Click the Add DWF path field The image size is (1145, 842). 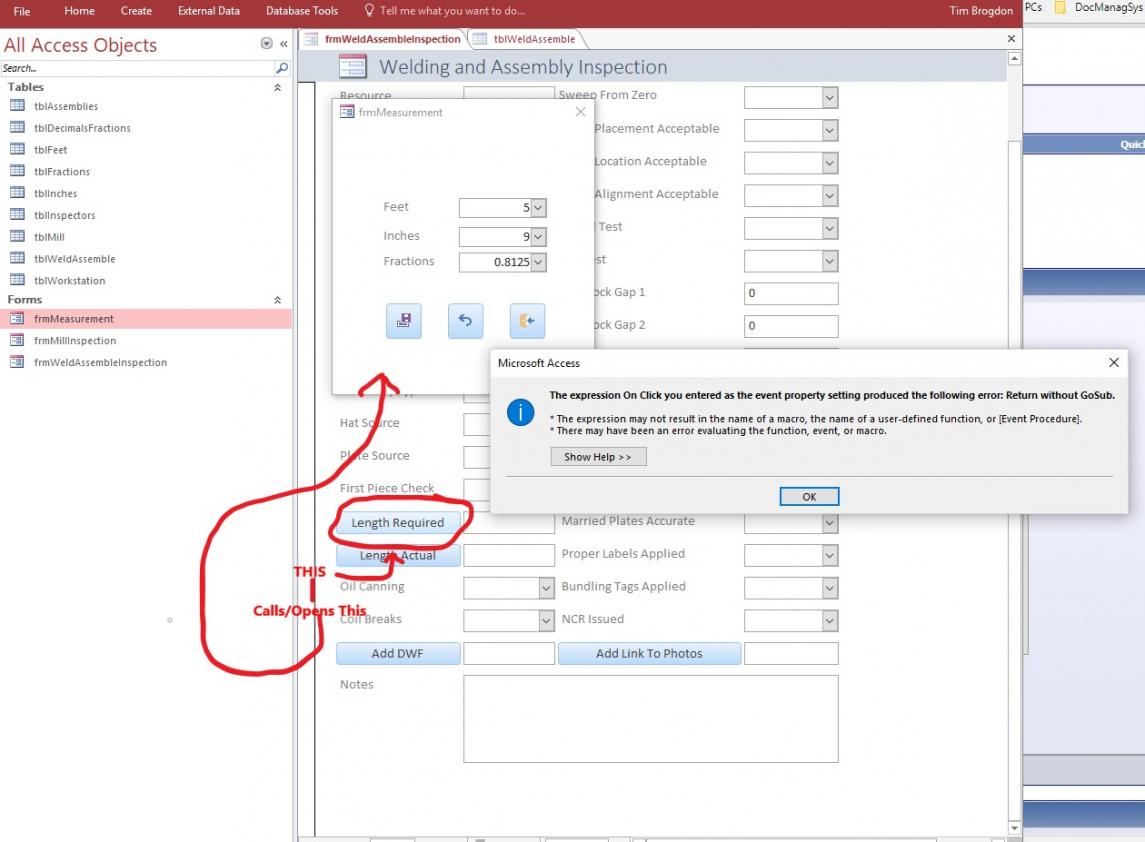pos(509,654)
